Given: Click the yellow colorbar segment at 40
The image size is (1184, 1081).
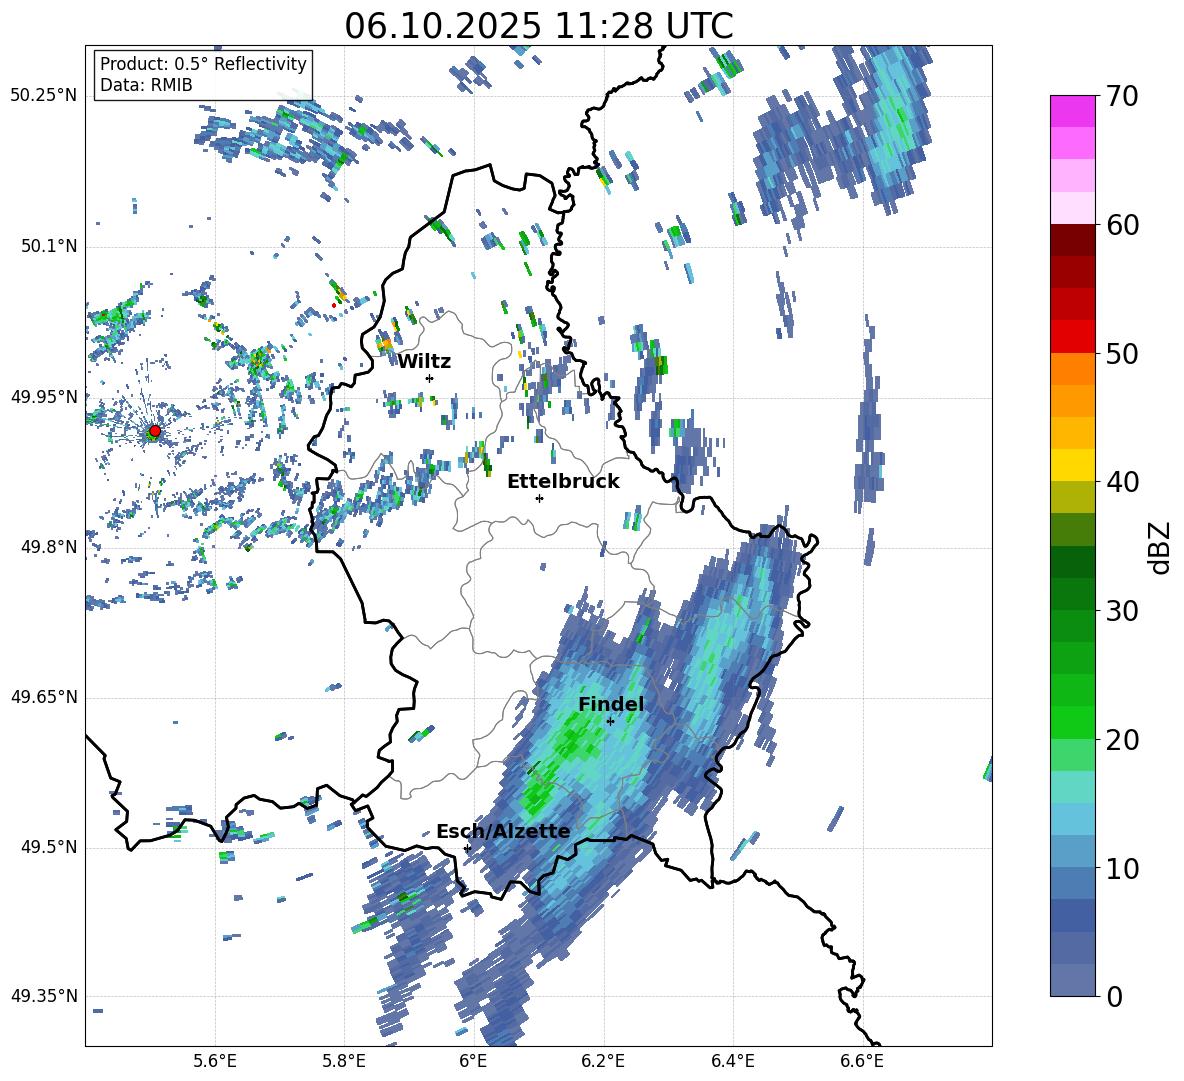Looking at the screenshot, I should pyautogui.click(x=1072, y=465).
